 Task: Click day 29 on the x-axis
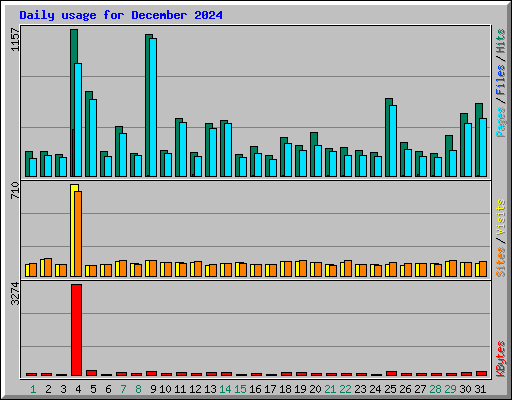tap(450, 389)
